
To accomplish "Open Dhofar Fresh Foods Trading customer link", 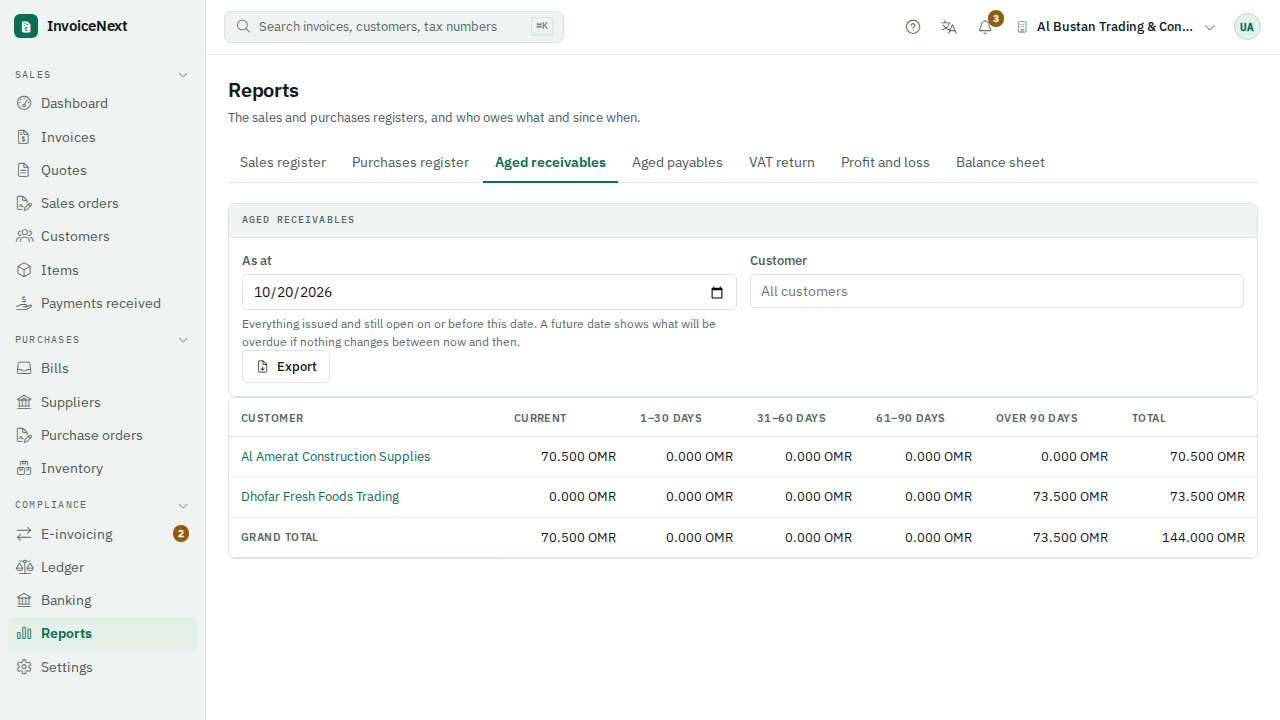I will (x=320, y=496).
